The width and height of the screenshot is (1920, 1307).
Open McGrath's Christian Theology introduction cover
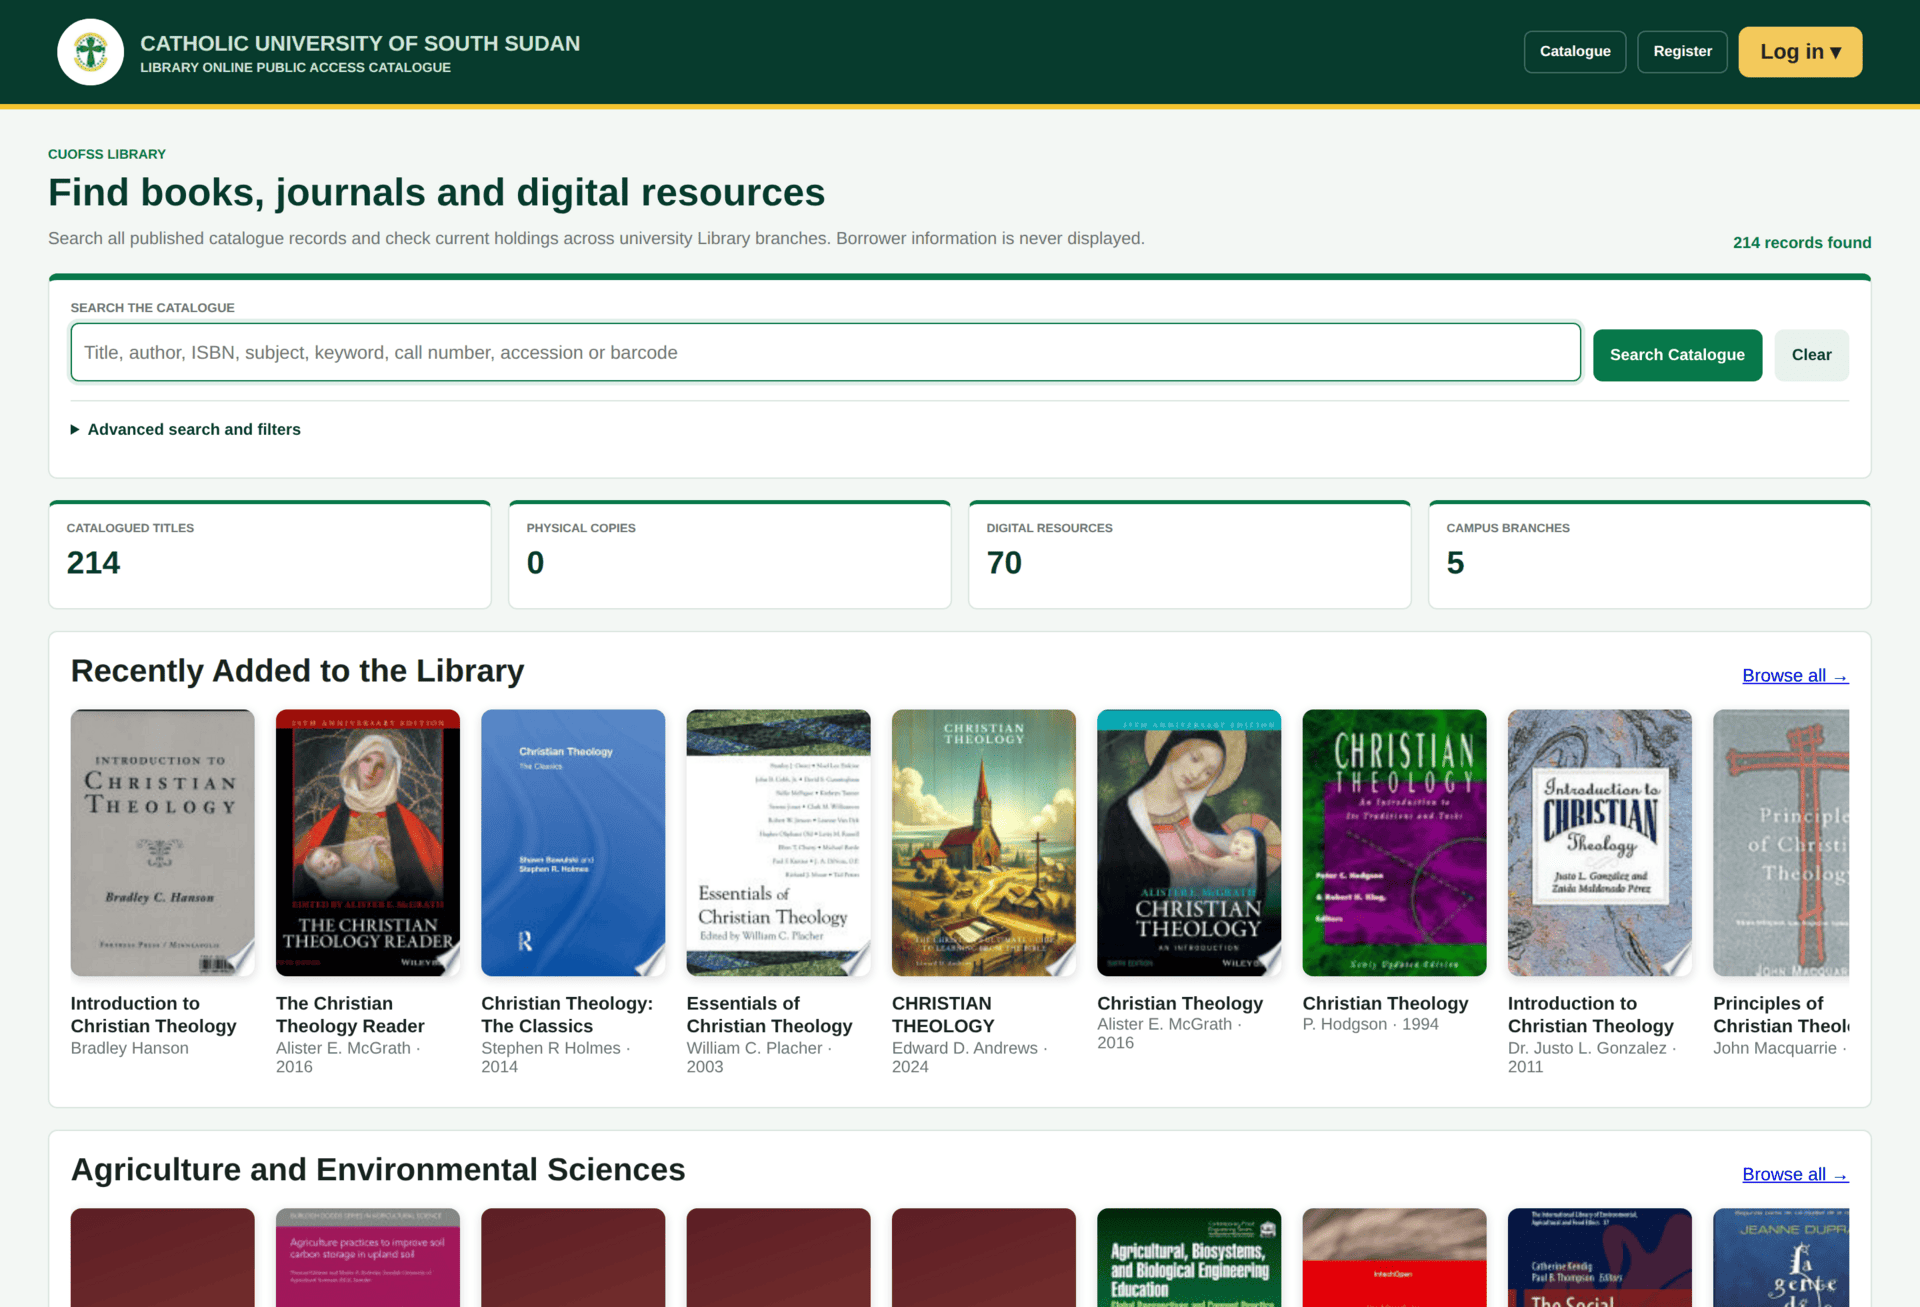pyautogui.click(x=1189, y=843)
